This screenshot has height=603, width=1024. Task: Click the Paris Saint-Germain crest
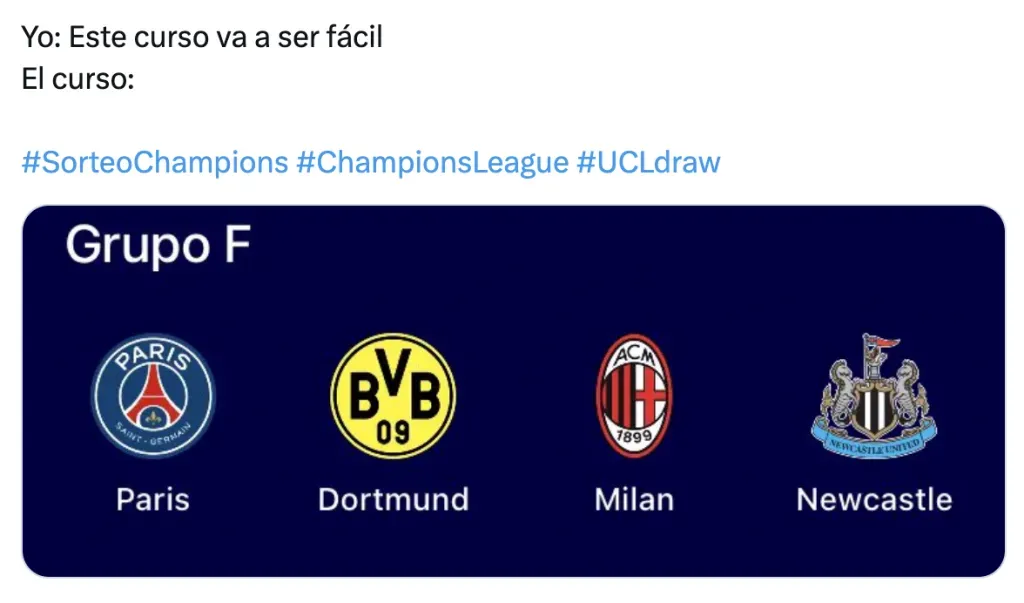(x=153, y=395)
